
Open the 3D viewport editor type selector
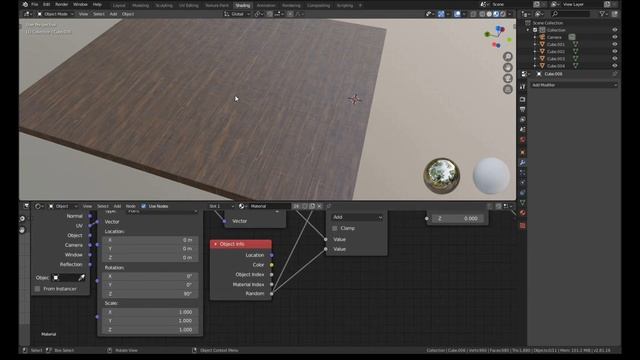pyautogui.click(x=27, y=14)
